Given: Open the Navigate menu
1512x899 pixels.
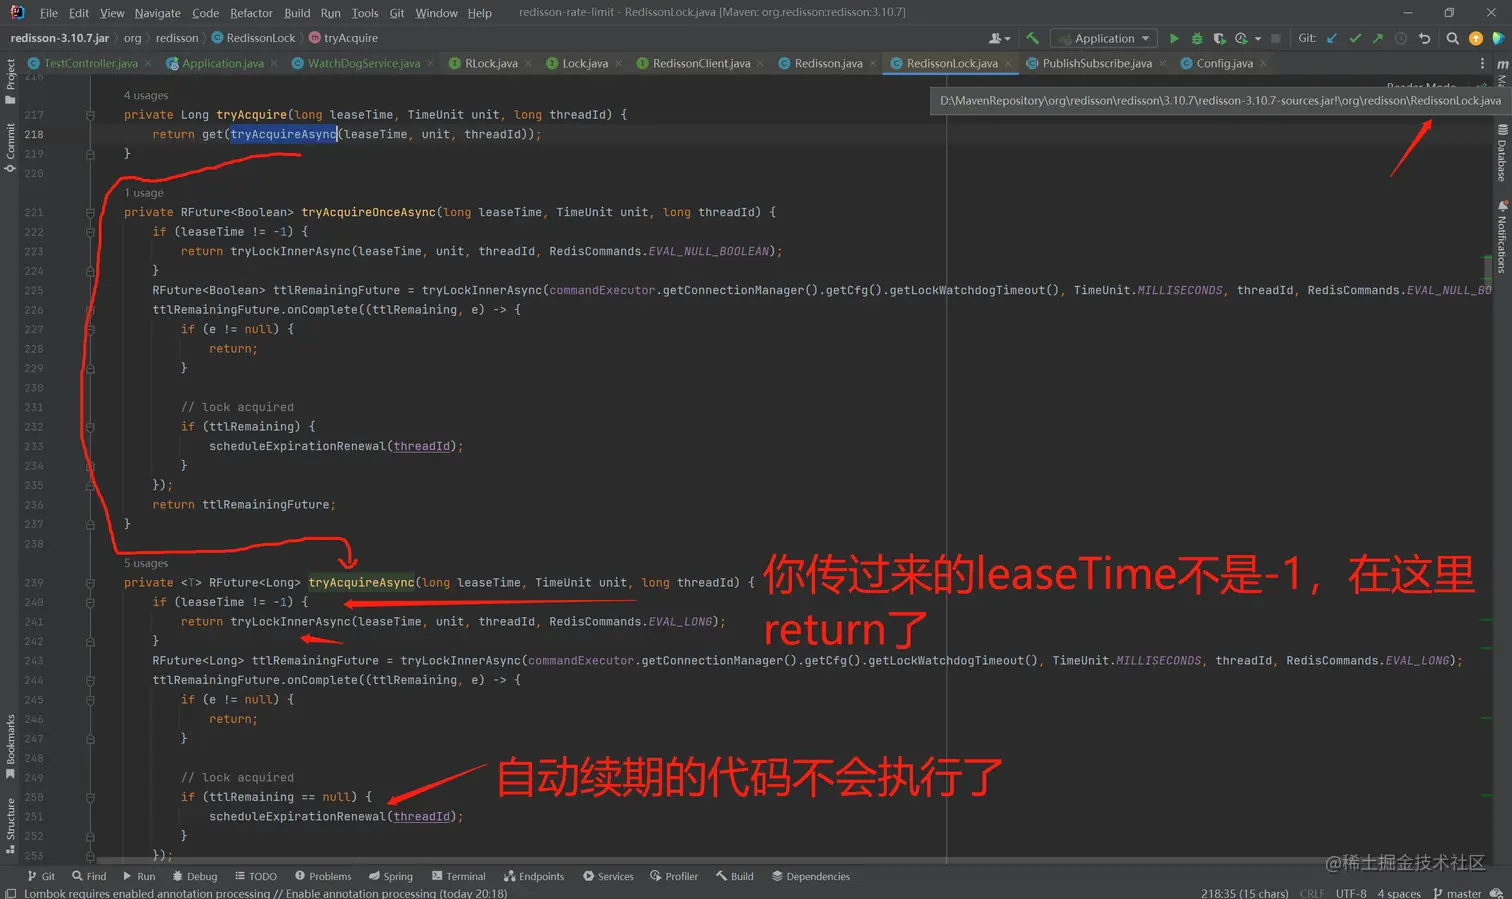Looking at the screenshot, I should [158, 13].
